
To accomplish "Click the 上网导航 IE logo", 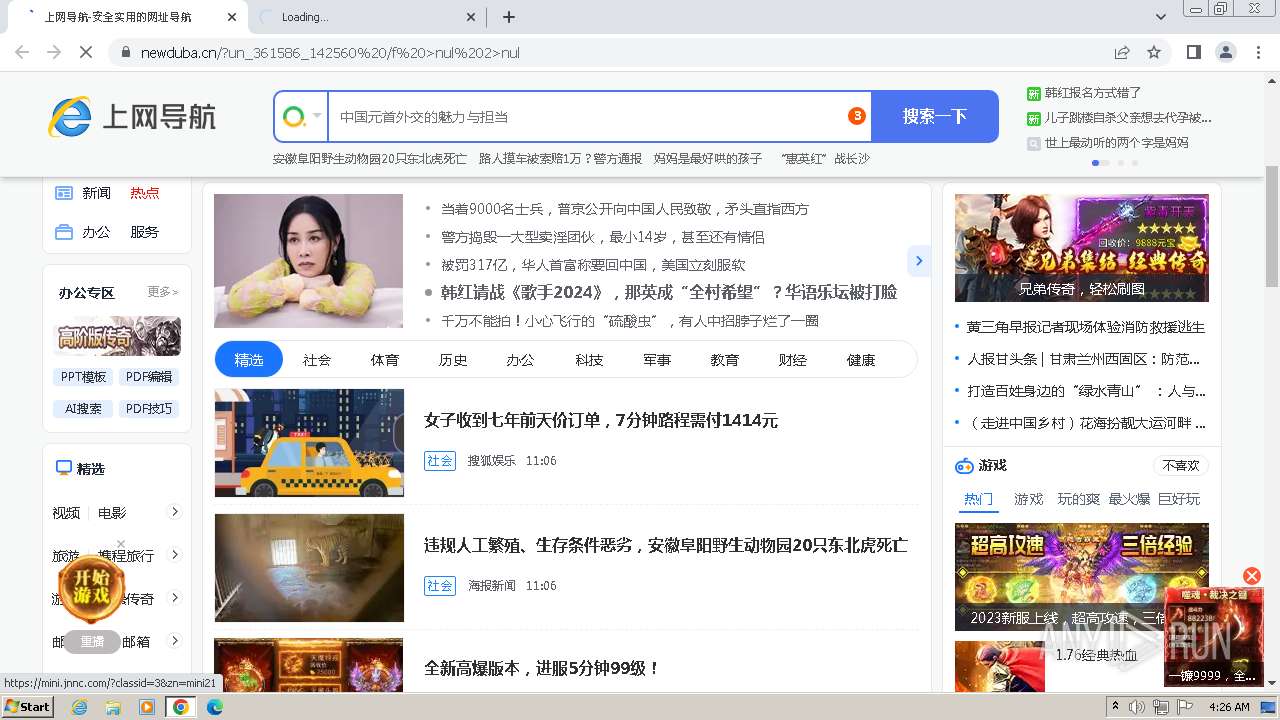I will (x=131, y=117).
